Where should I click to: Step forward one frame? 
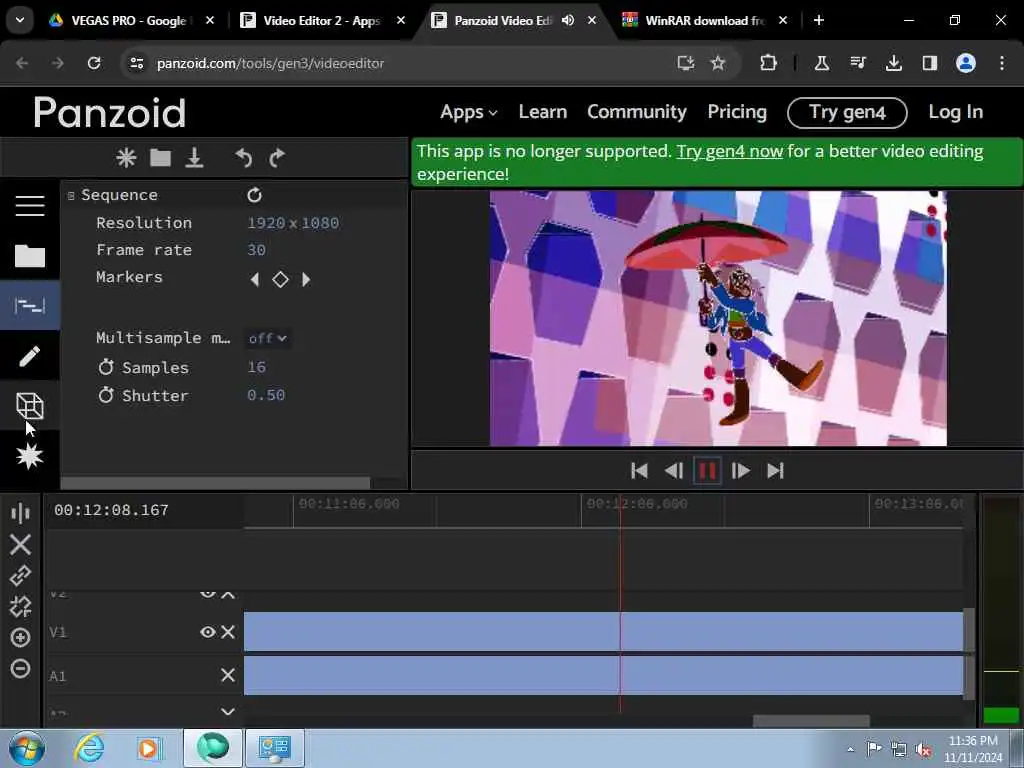[x=741, y=470]
